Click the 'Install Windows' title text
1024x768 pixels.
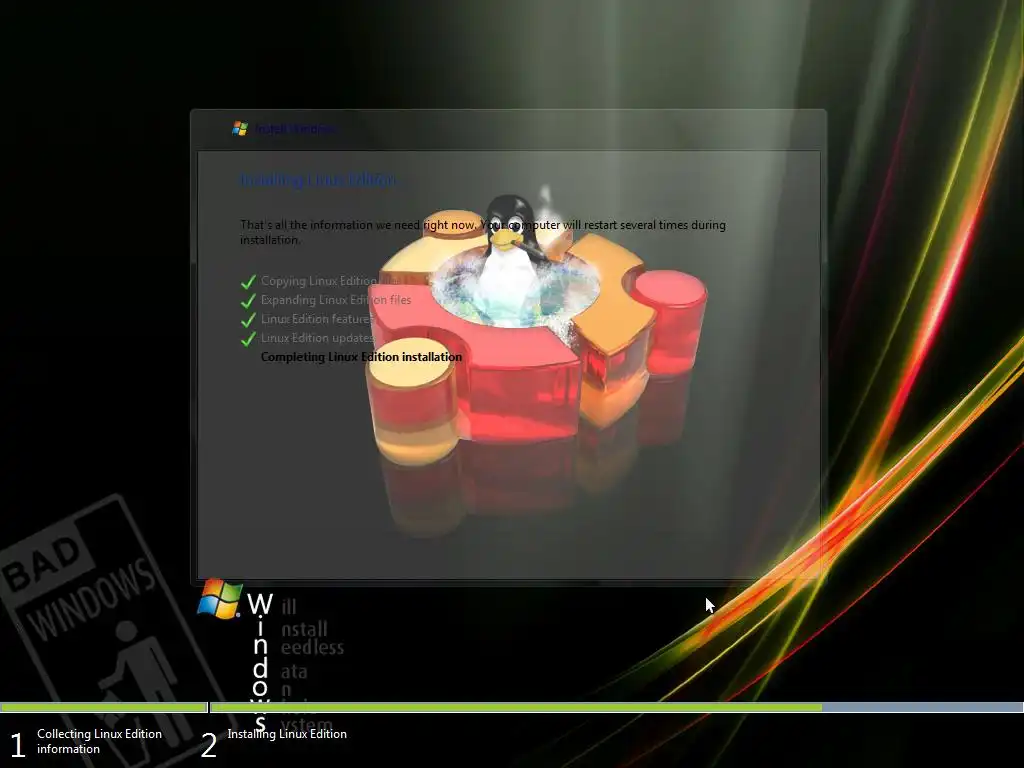[x=296, y=129]
